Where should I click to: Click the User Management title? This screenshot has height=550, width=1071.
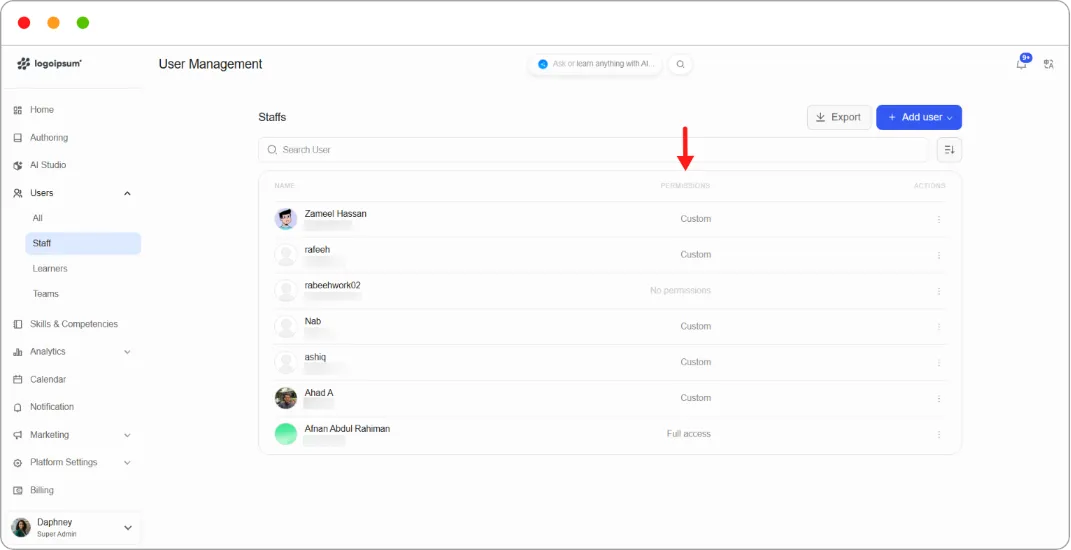point(210,64)
